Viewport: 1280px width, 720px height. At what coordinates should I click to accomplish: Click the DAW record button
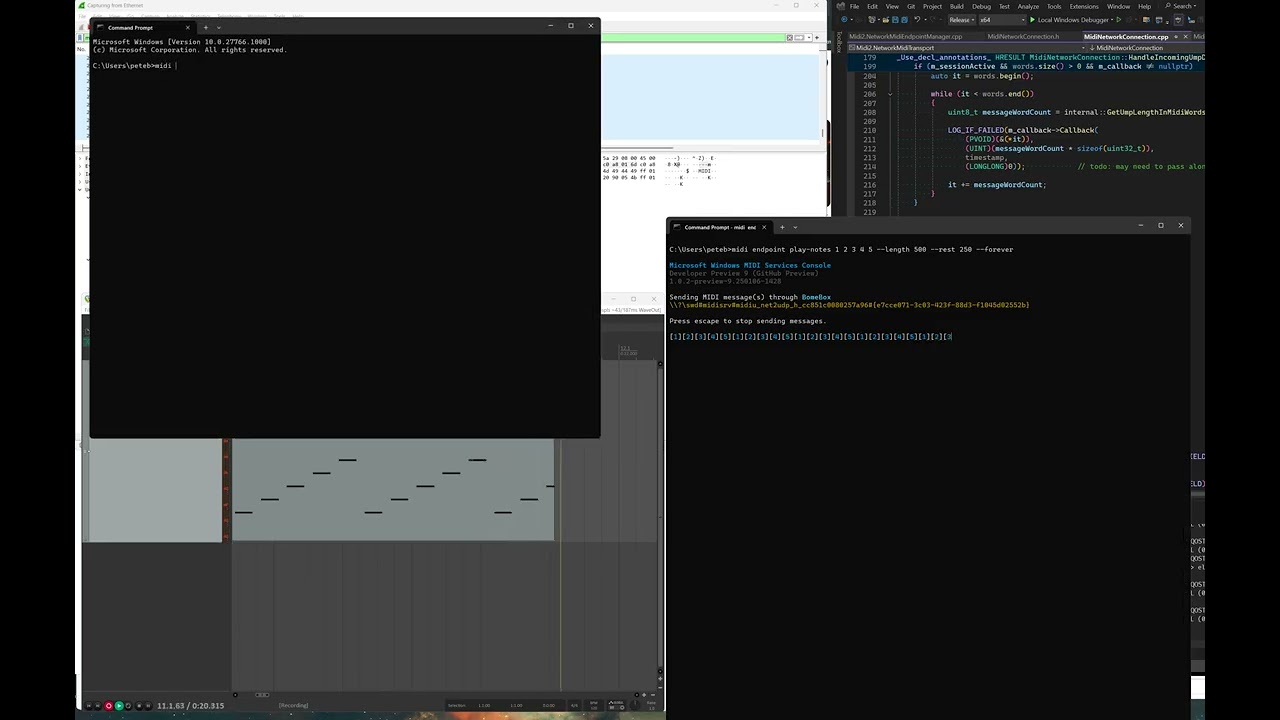click(x=108, y=706)
